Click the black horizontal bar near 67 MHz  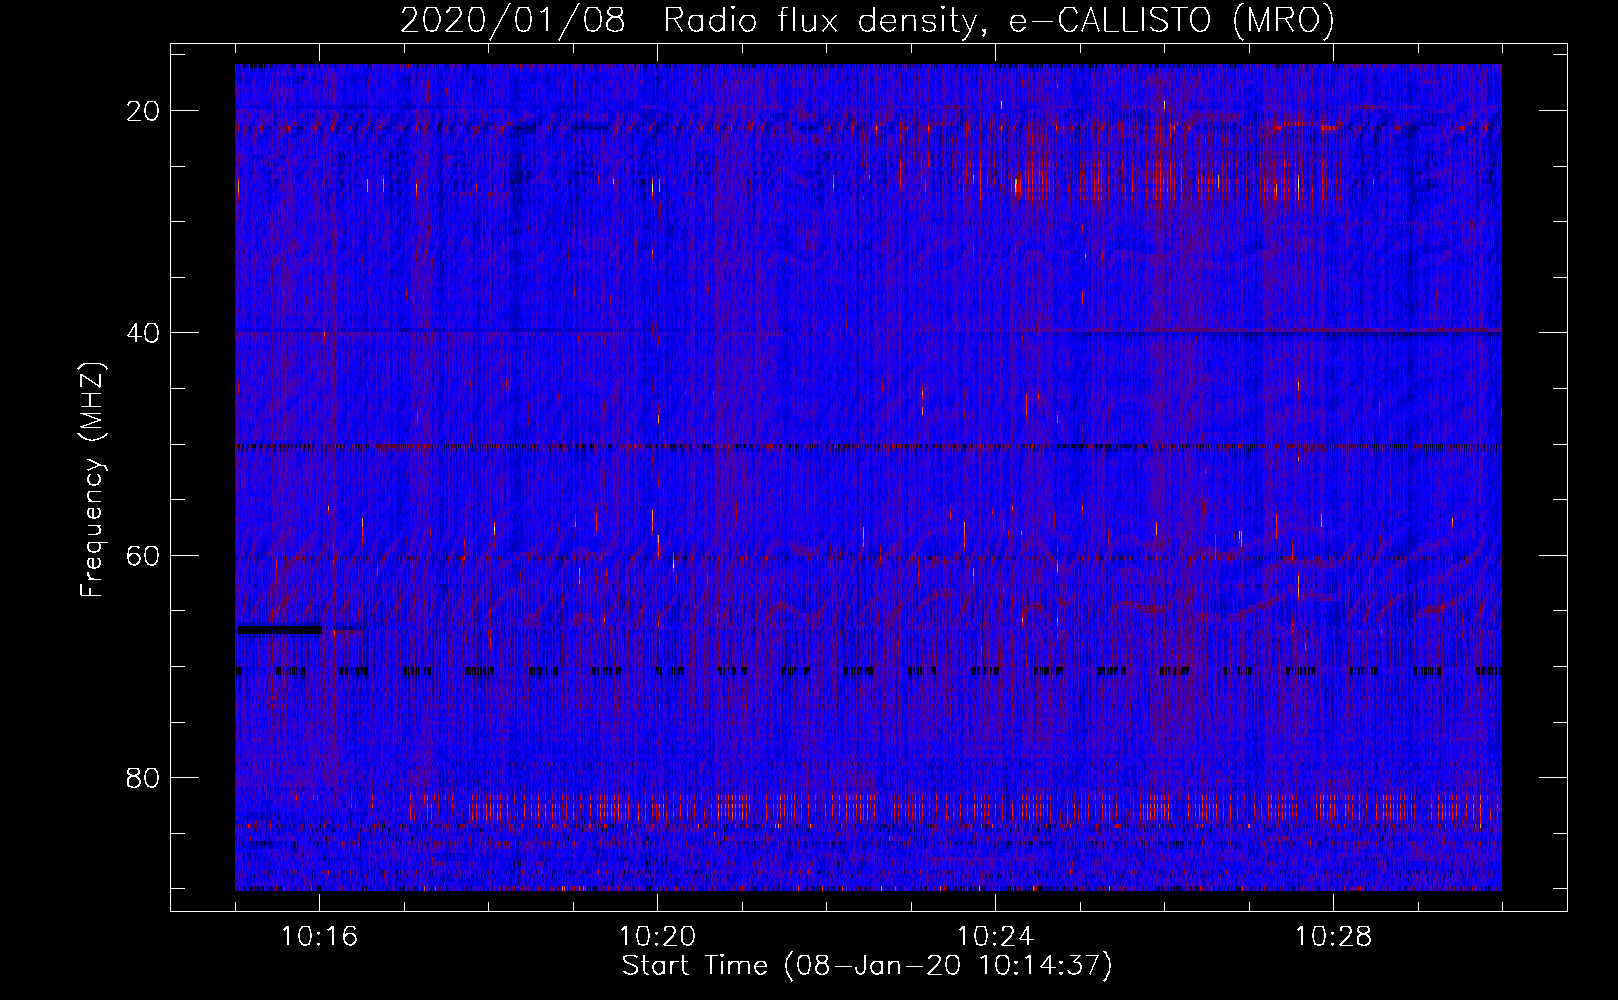click(280, 630)
